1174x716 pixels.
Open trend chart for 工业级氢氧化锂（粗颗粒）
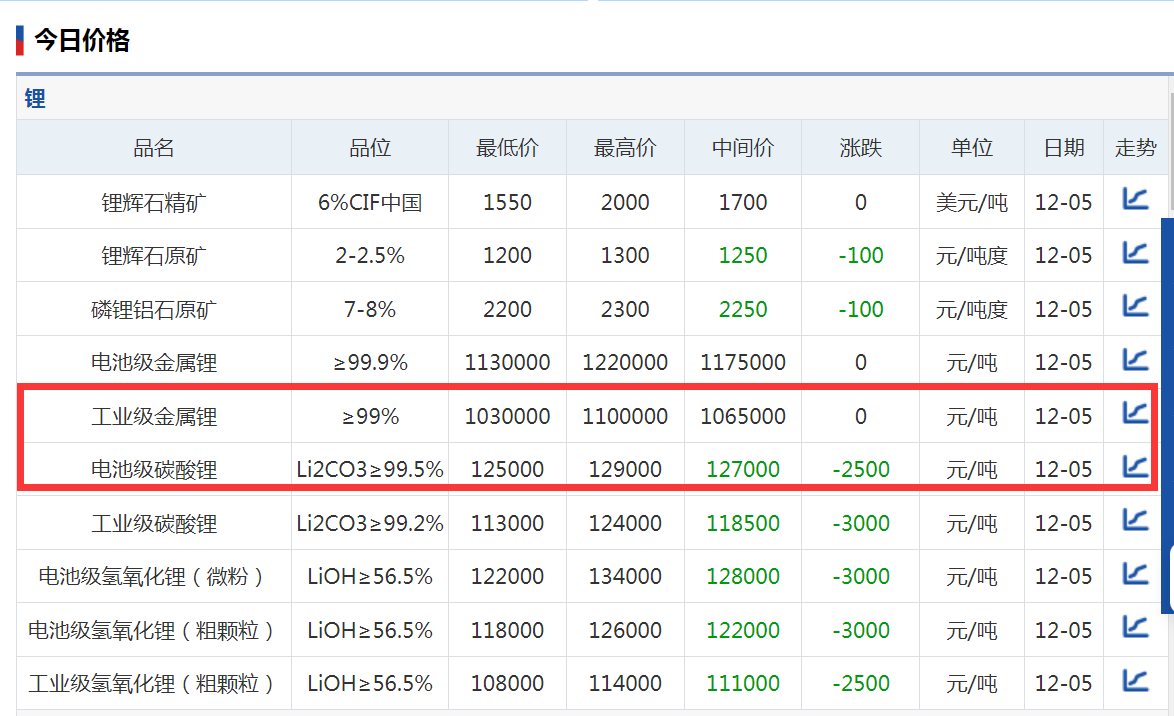(x=1135, y=681)
